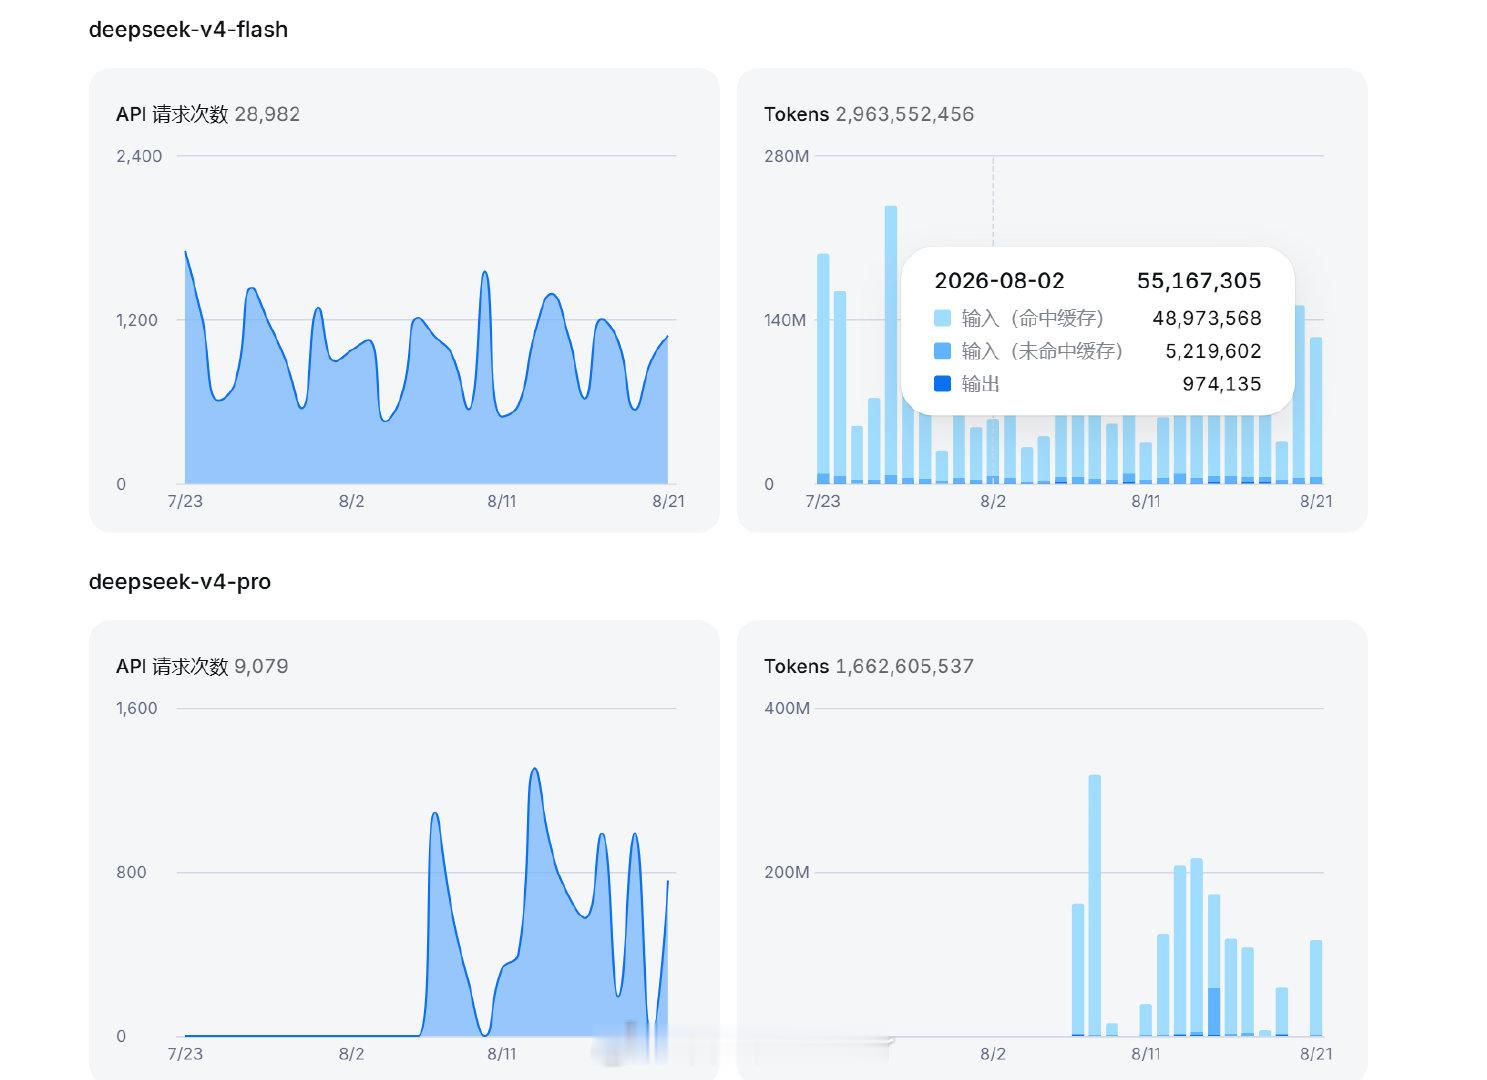Select the first 7/23 bar in the flash Tokens chart

click(x=823, y=369)
